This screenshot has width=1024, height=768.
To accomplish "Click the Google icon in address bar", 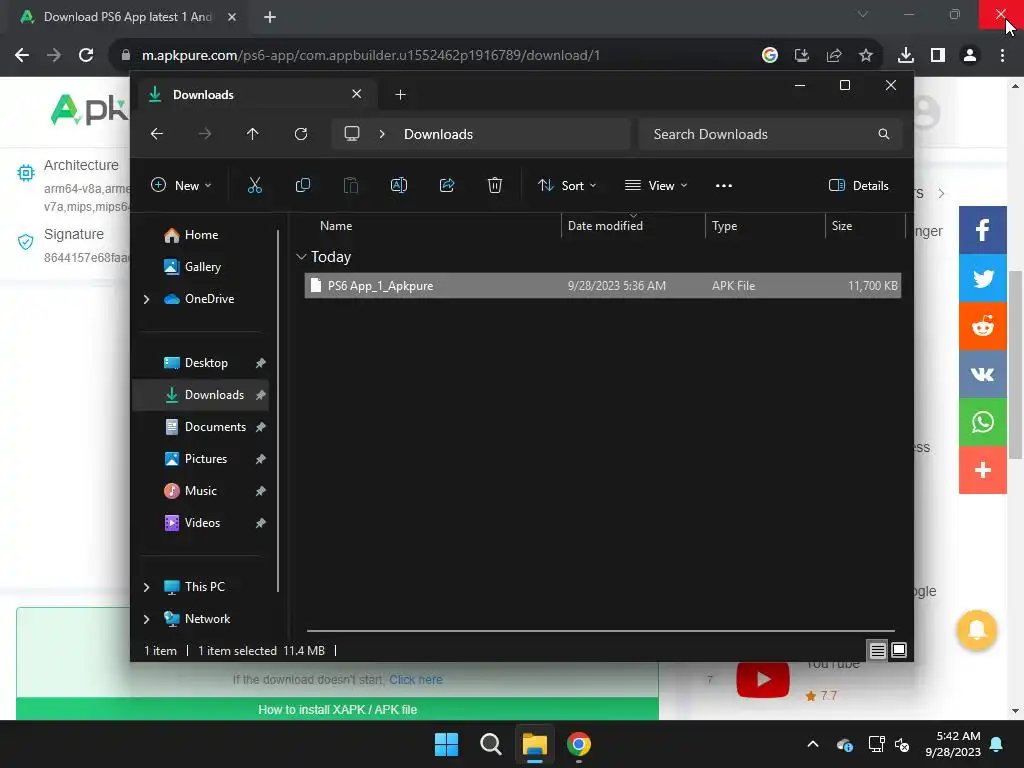I will coord(770,56).
